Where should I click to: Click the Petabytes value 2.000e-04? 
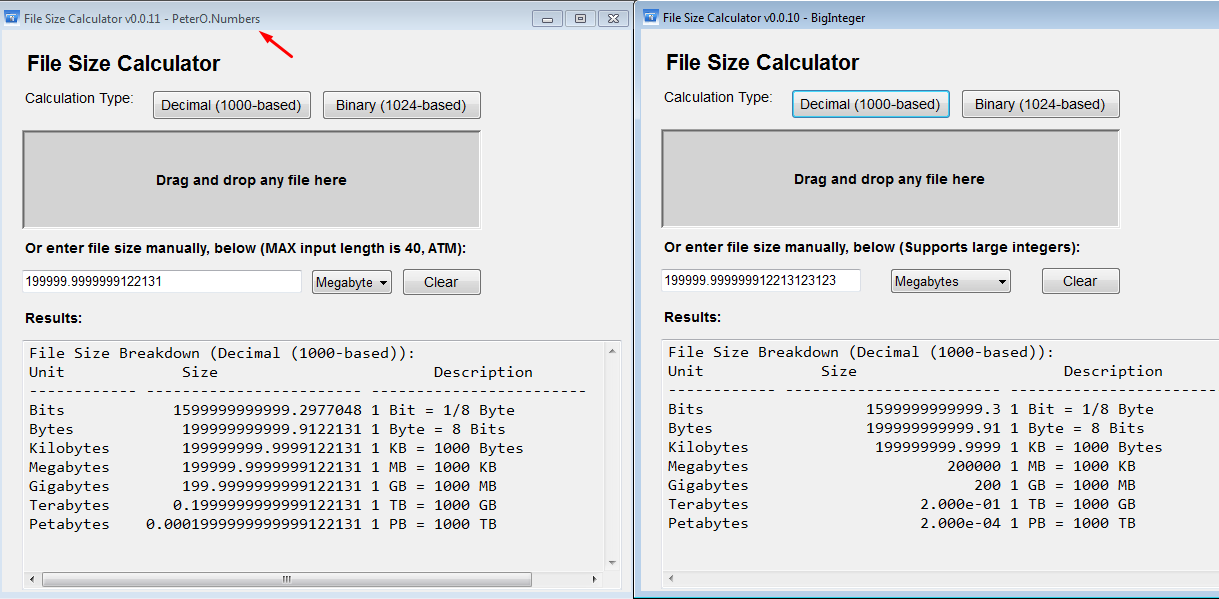tap(960, 523)
